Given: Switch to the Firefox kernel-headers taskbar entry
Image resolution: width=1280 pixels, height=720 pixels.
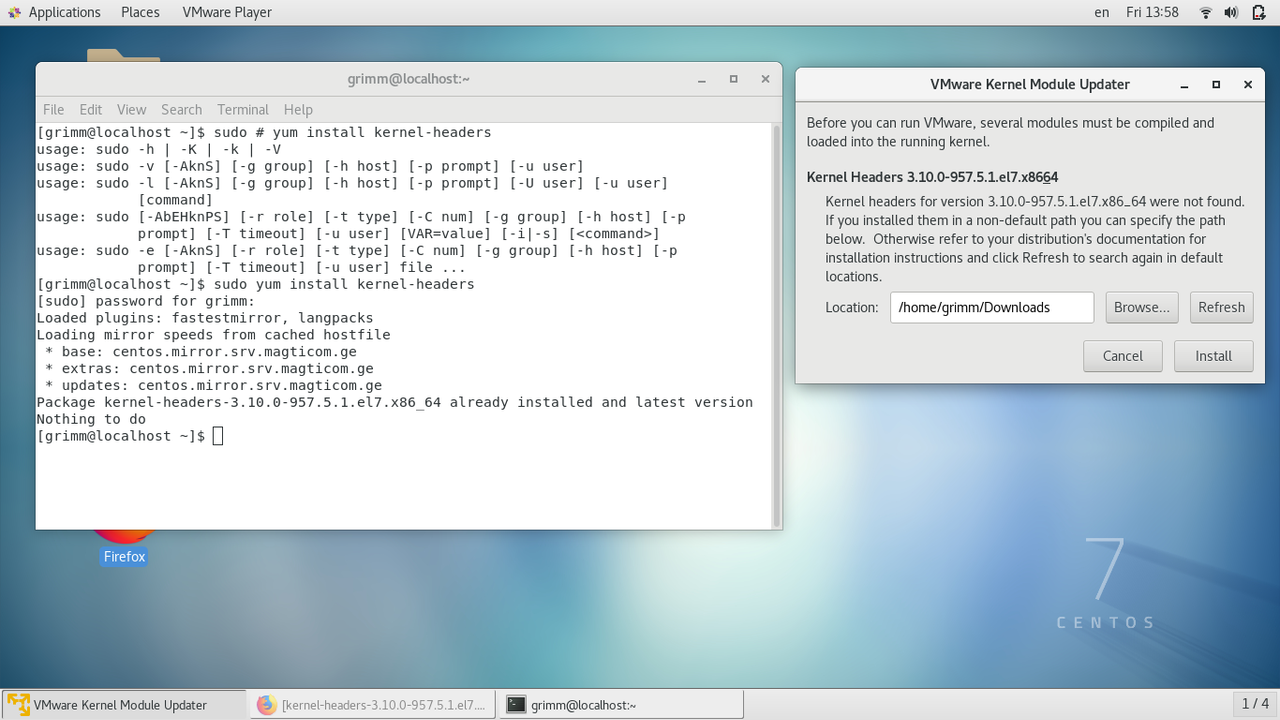Looking at the screenshot, I should [x=370, y=704].
